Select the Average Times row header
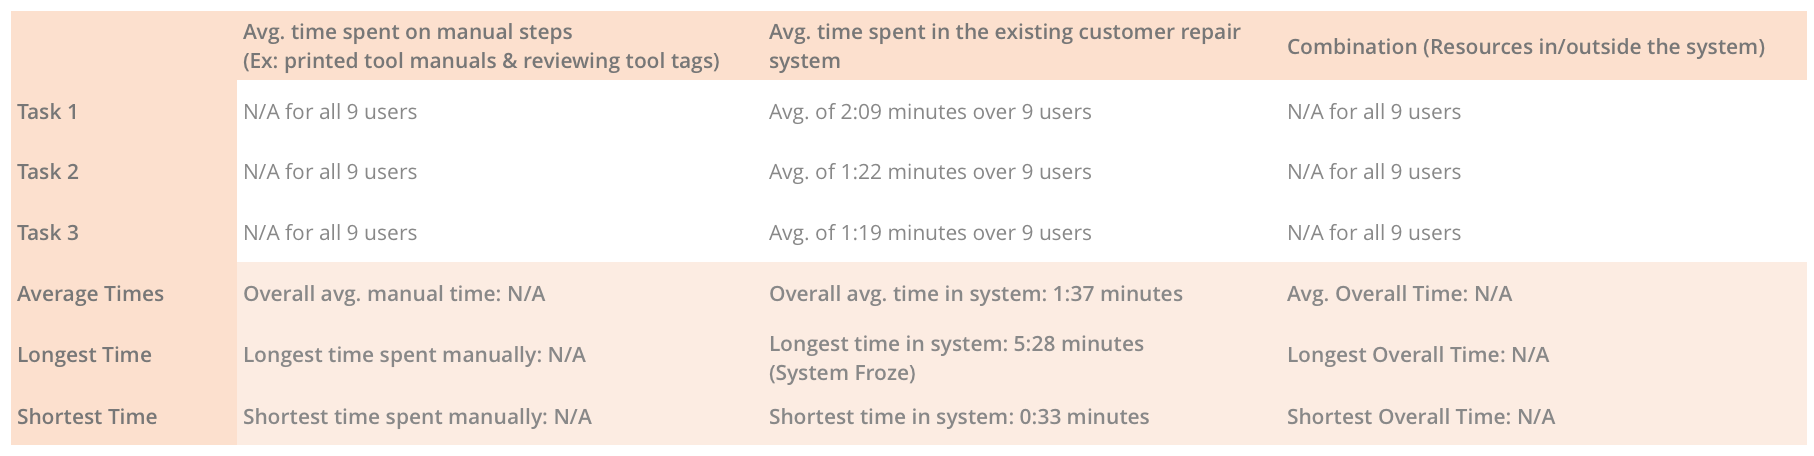 pyautogui.click(x=90, y=294)
